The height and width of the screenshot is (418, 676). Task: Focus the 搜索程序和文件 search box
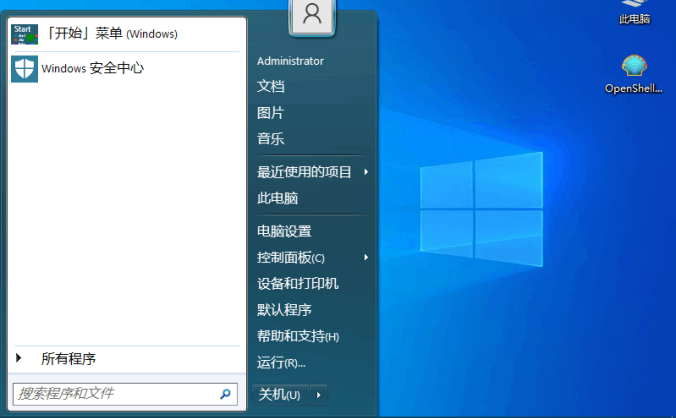click(x=125, y=394)
